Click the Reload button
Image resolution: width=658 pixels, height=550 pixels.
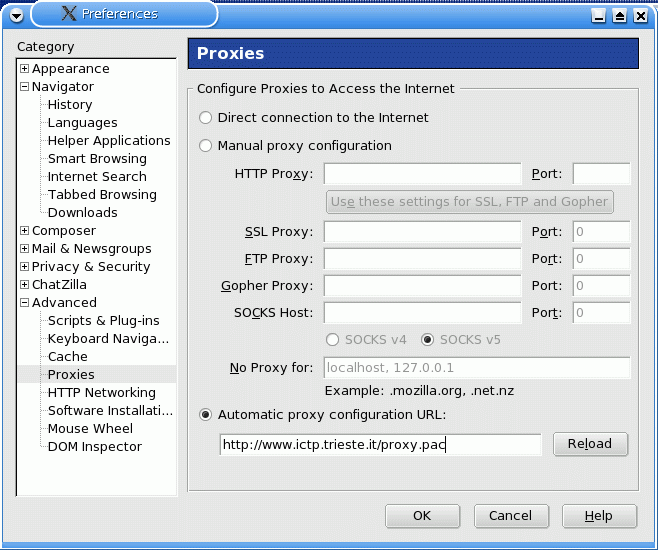click(589, 444)
